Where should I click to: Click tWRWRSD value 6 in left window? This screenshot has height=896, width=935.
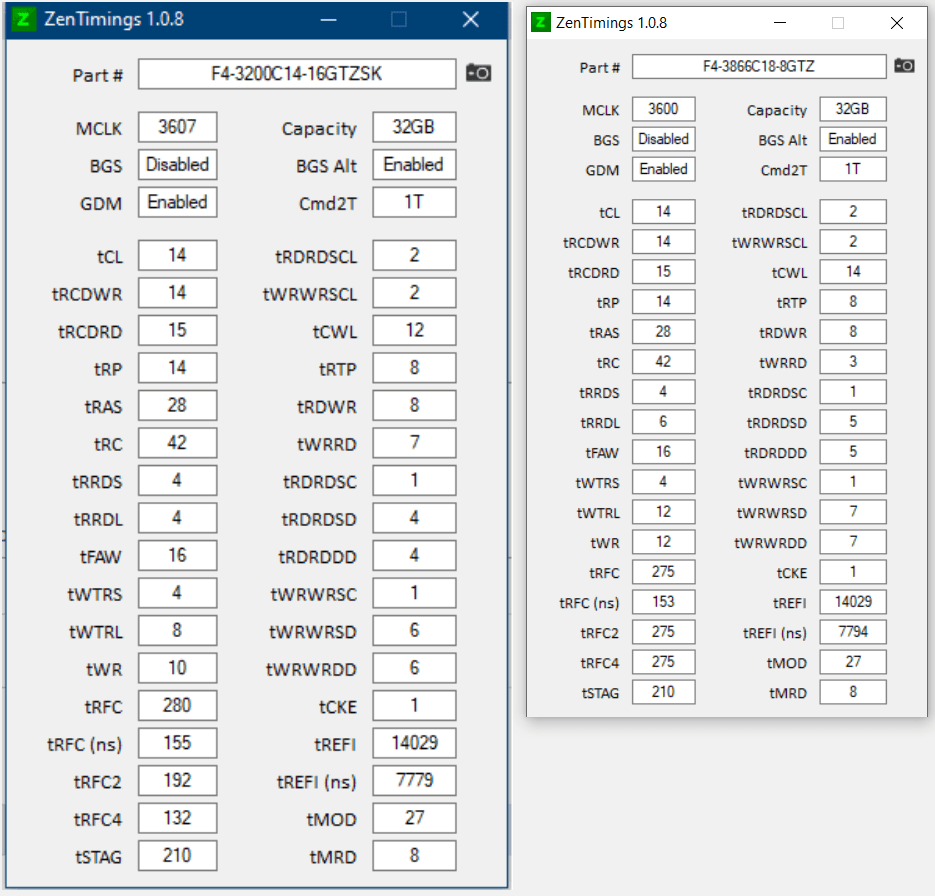pos(414,631)
